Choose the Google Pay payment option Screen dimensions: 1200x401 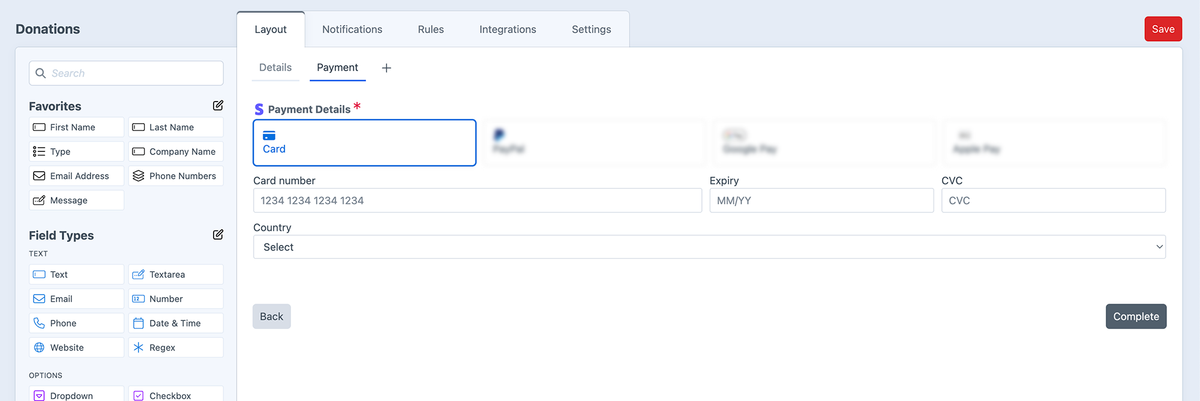coord(825,142)
